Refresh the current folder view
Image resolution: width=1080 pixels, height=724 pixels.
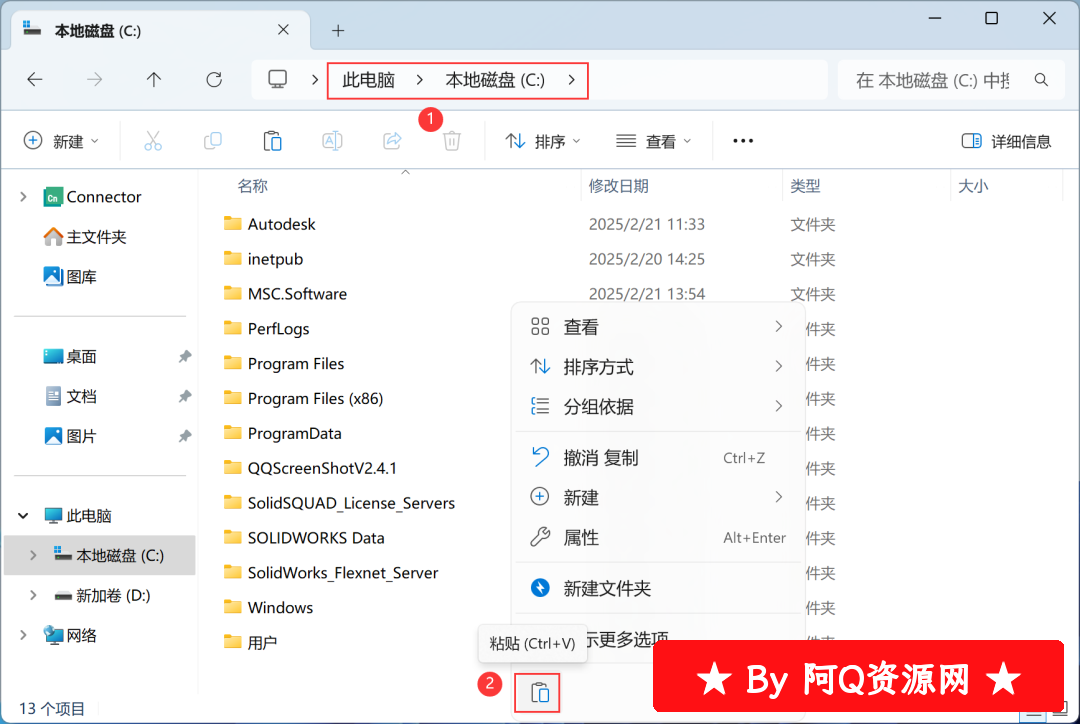pyautogui.click(x=214, y=80)
